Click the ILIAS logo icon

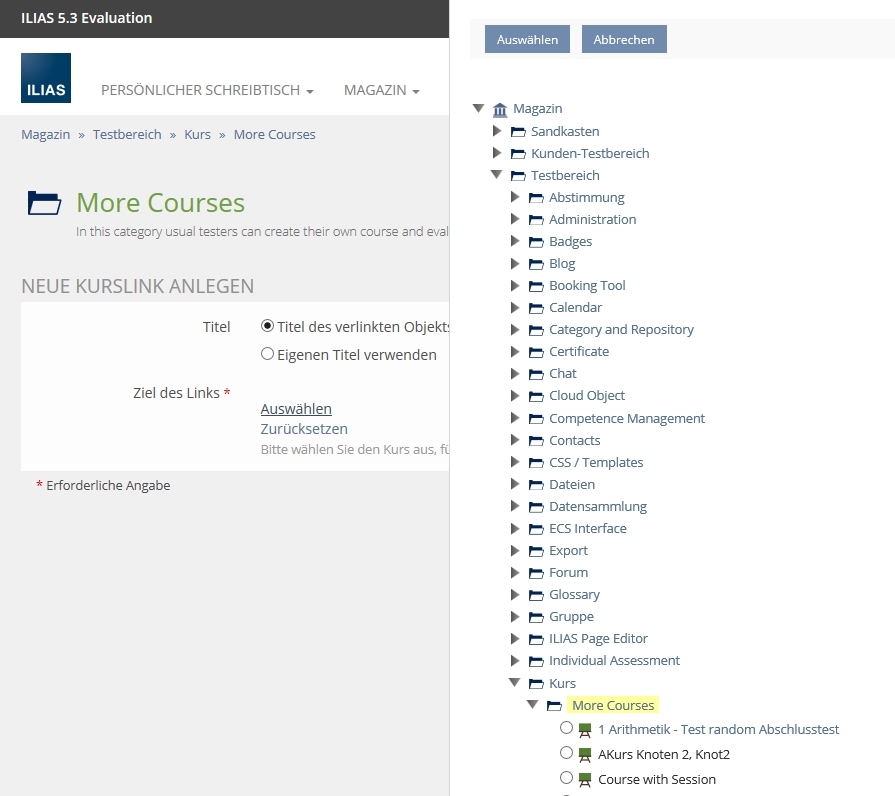coord(46,78)
